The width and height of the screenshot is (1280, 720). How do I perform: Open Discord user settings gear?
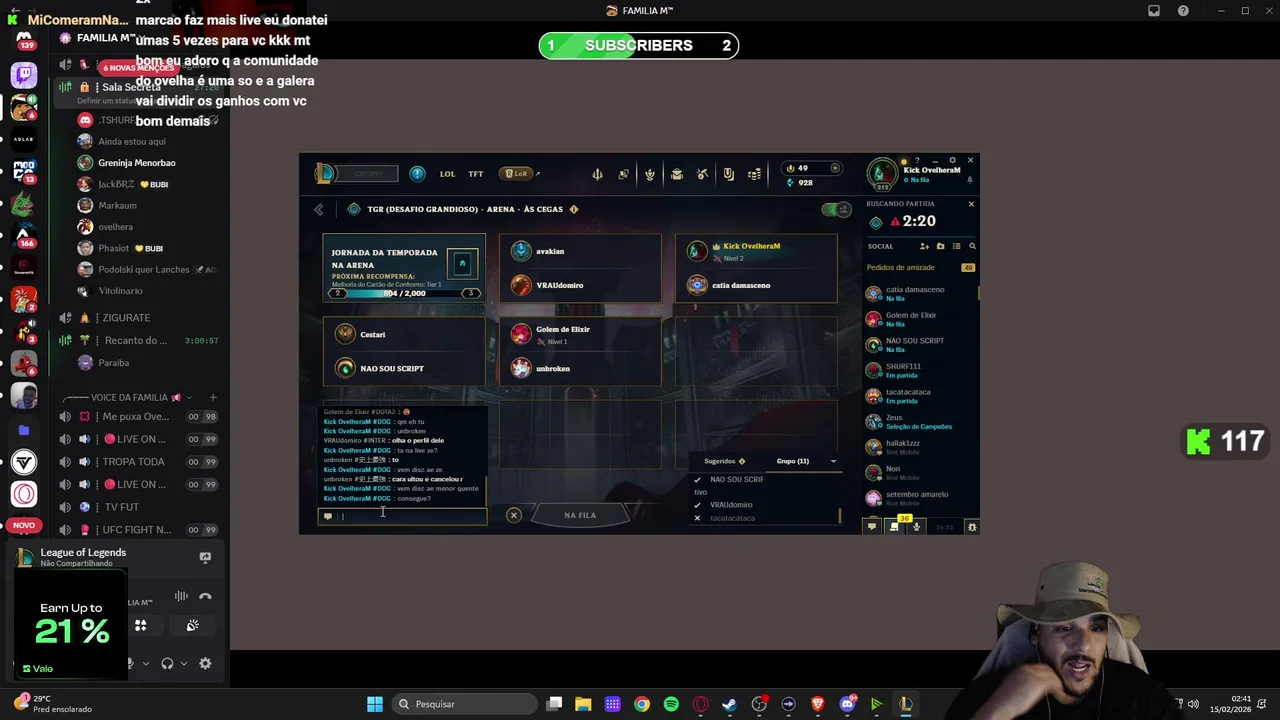point(205,663)
